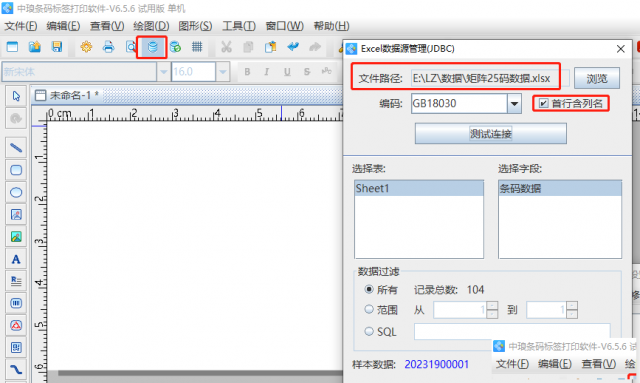
Task: Toggle strikethrough S button
Action: (307, 72)
